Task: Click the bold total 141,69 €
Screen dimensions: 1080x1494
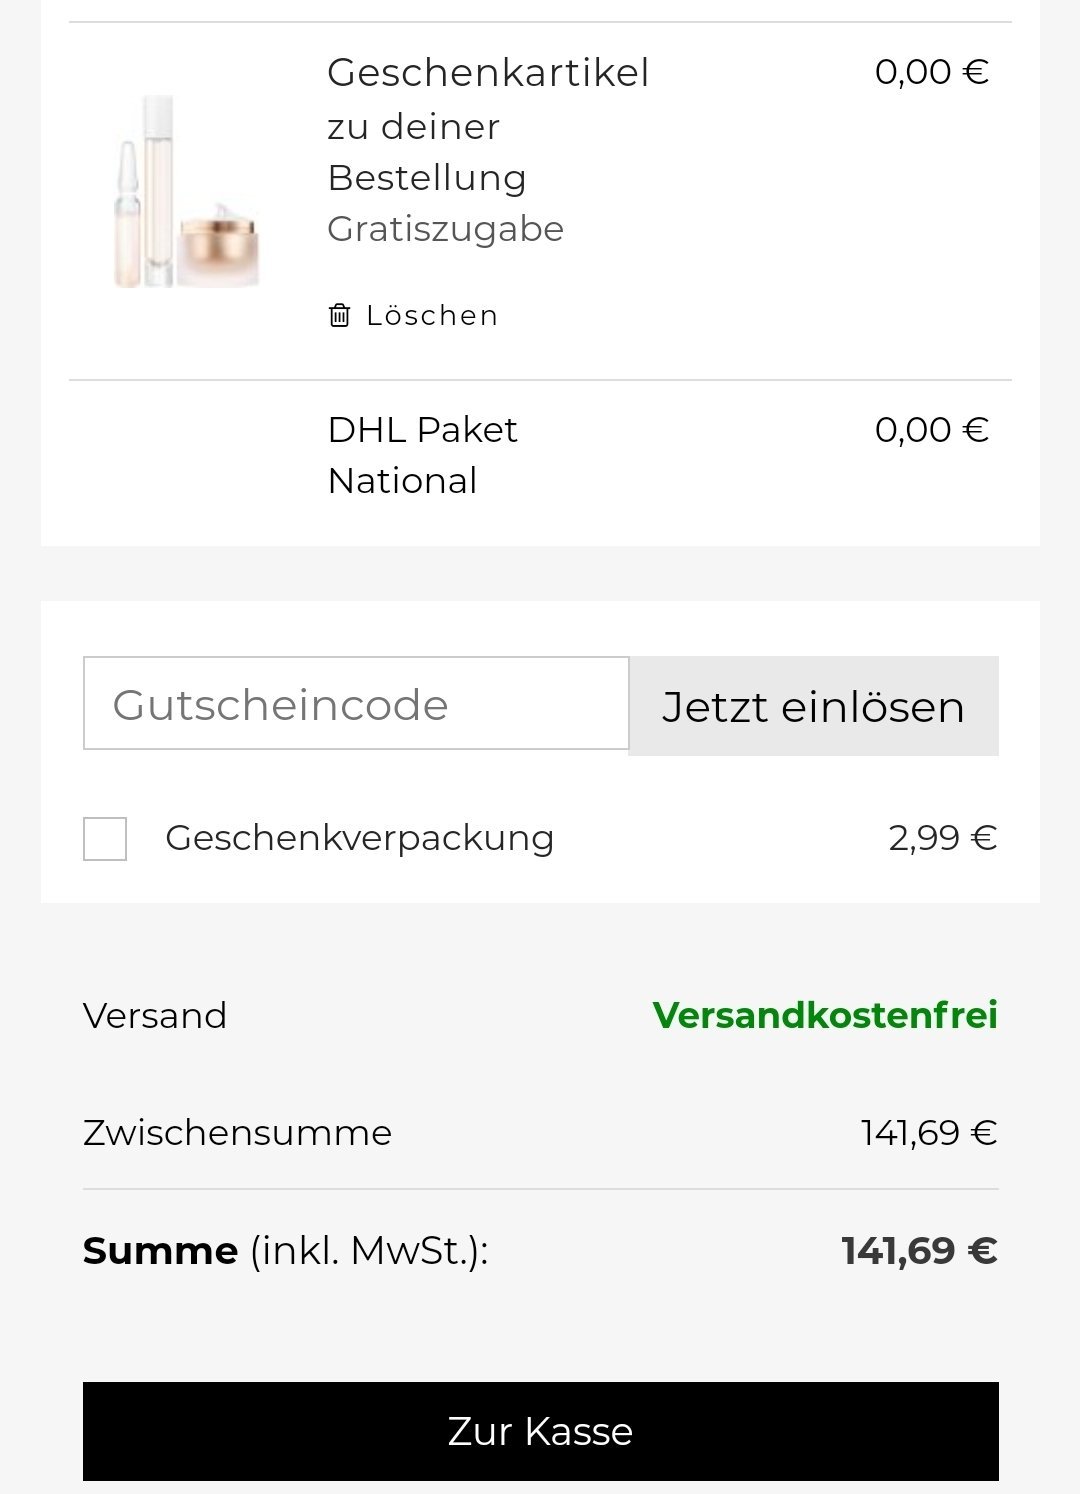Action: (919, 1251)
